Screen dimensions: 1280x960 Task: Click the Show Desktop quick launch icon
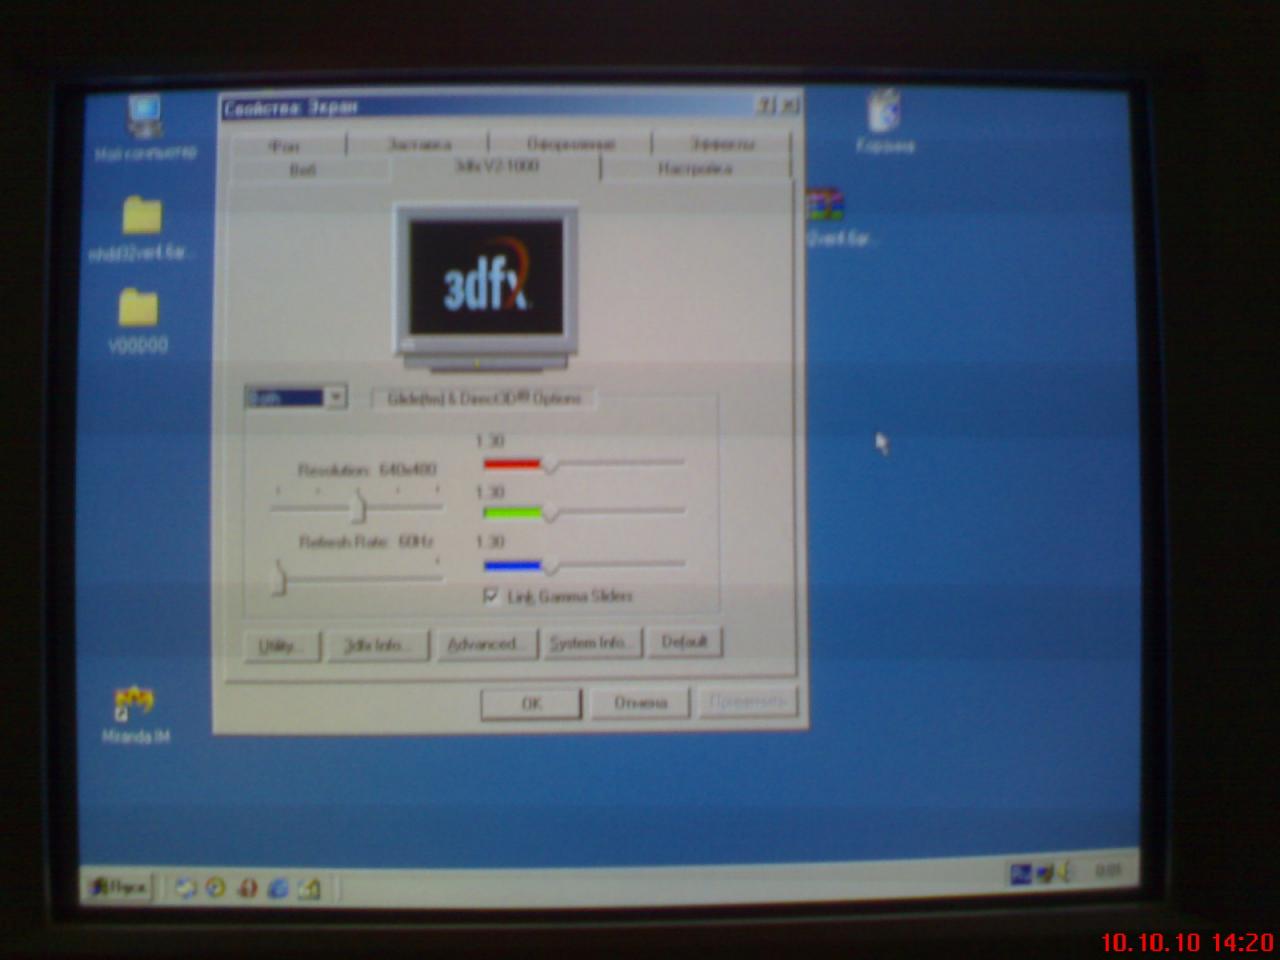coord(309,887)
